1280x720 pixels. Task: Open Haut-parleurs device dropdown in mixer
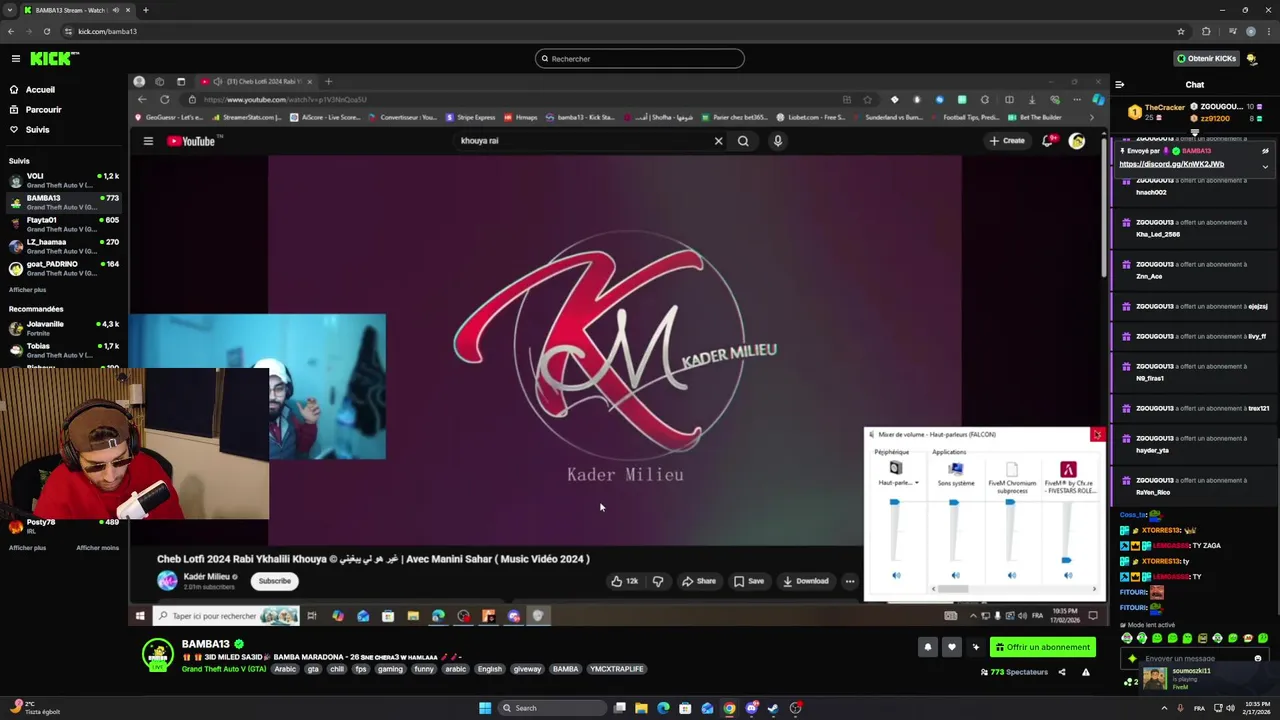pyautogui.click(x=898, y=483)
